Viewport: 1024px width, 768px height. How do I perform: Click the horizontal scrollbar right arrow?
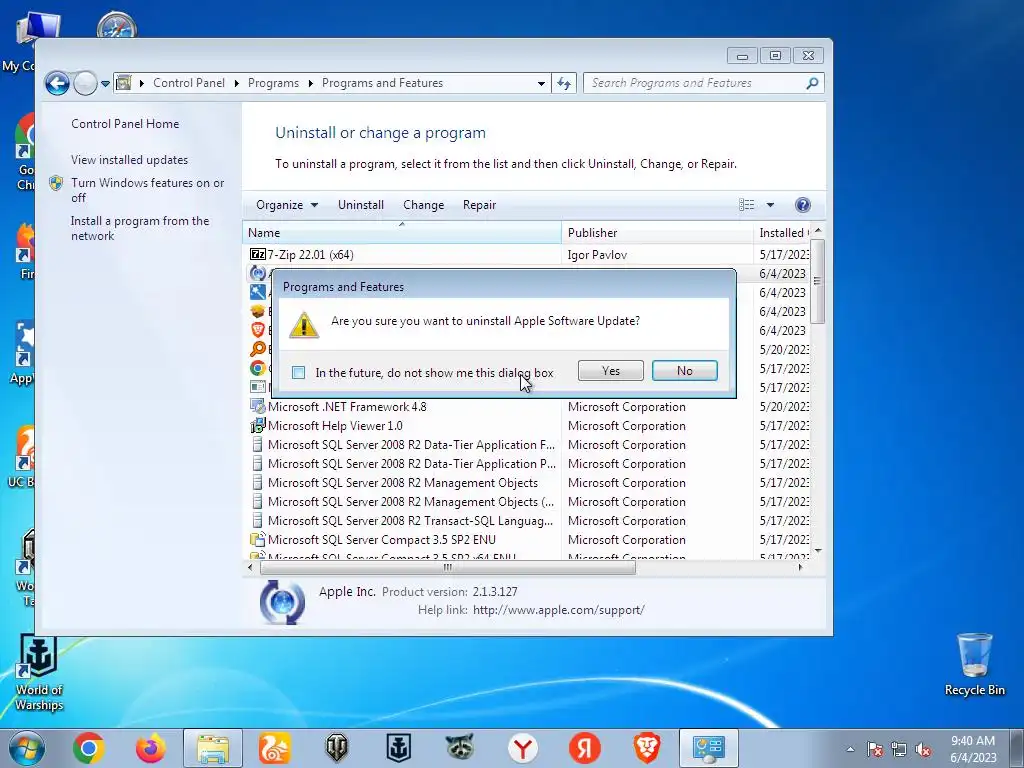(801, 568)
